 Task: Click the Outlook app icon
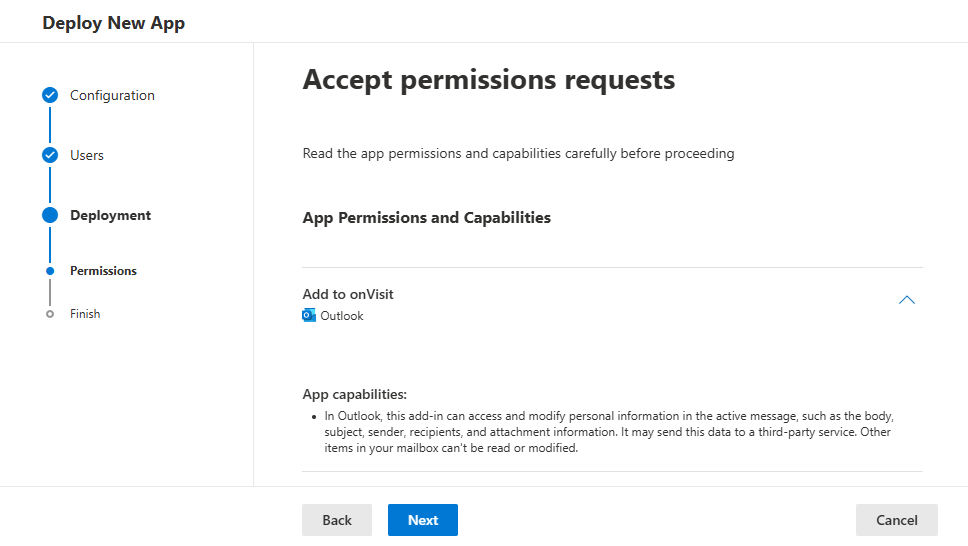click(x=309, y=316)
